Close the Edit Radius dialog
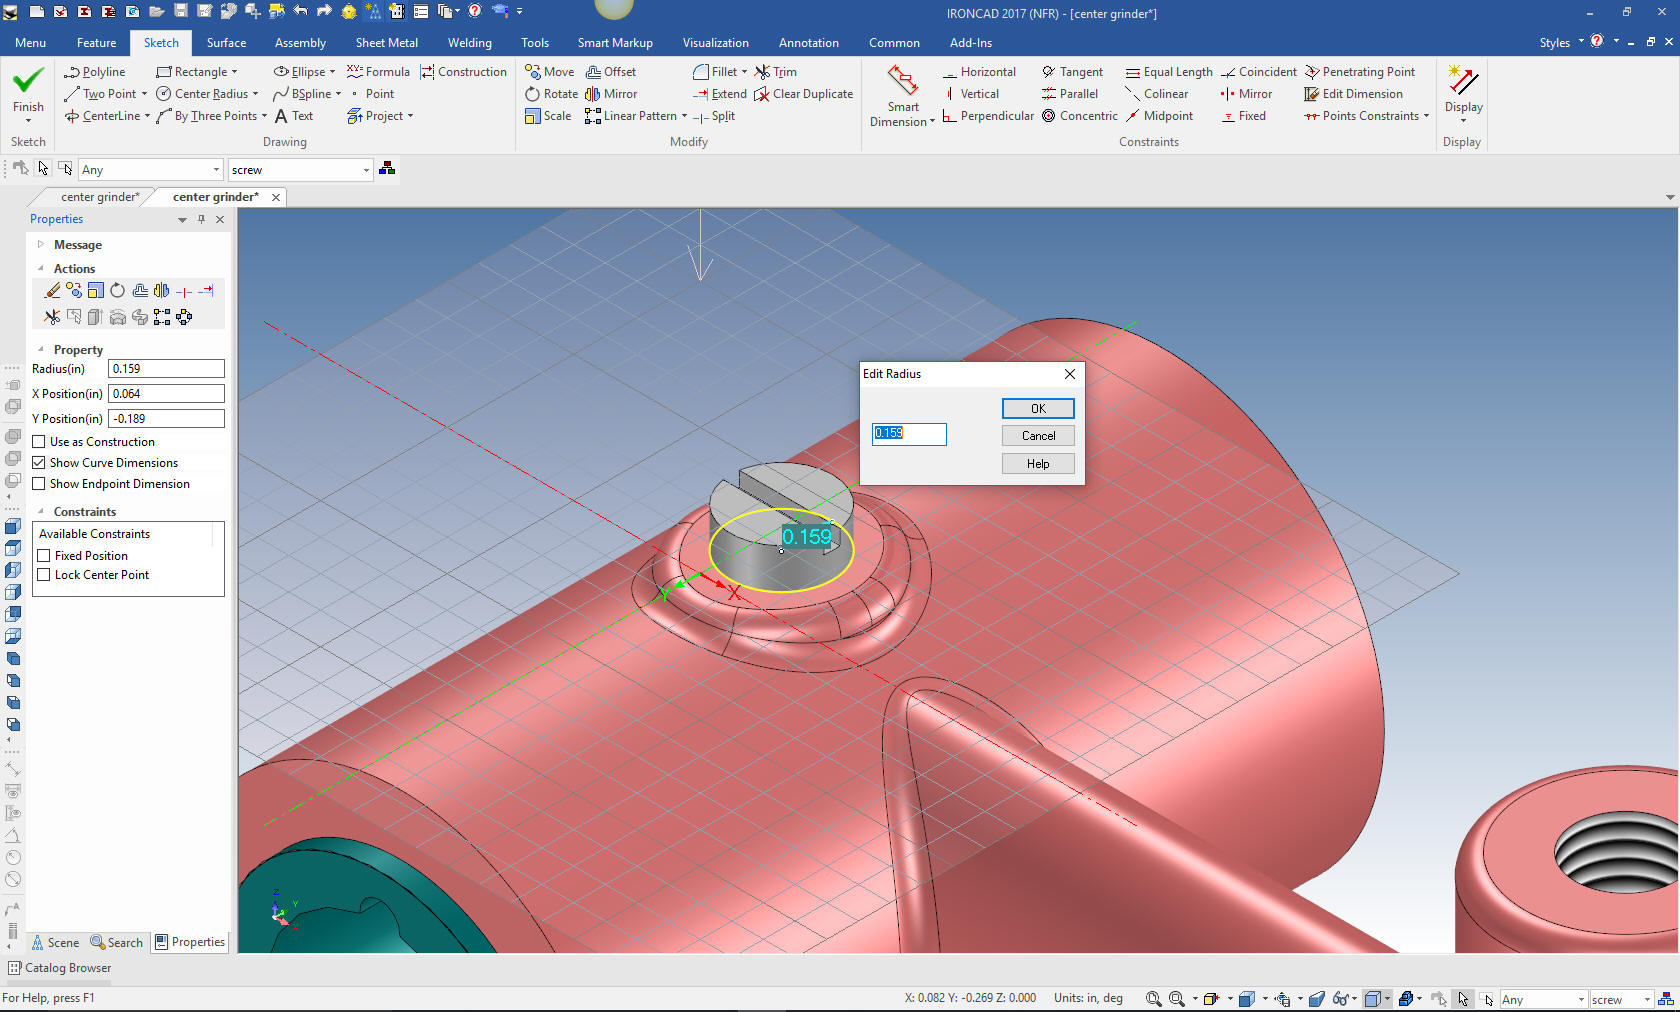The image size is (1680, 1012). [x=1070, y=374]
